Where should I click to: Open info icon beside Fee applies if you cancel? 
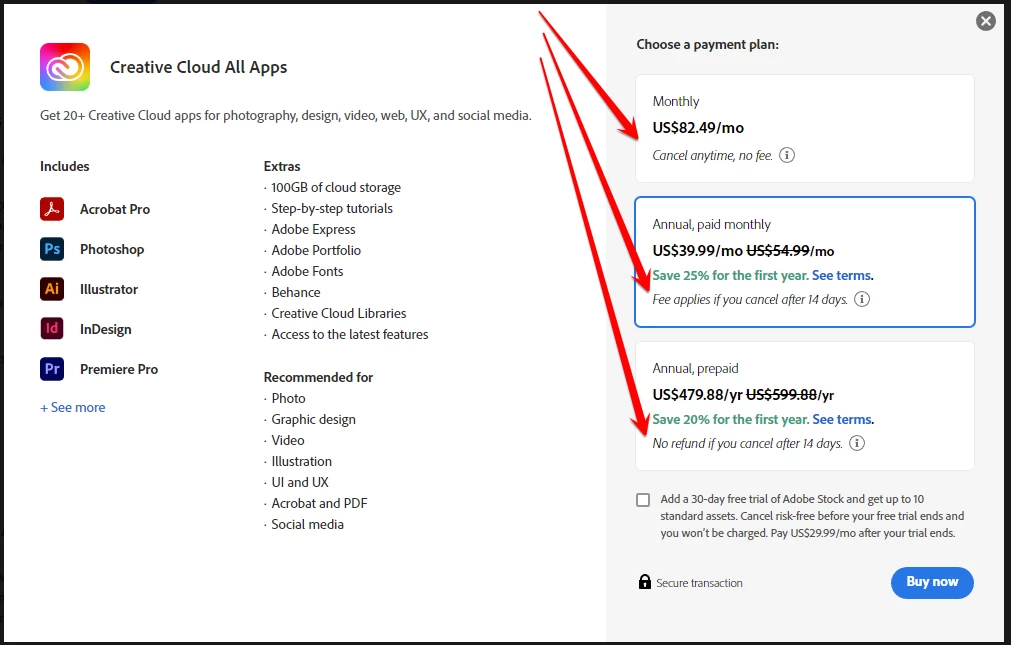862,299
